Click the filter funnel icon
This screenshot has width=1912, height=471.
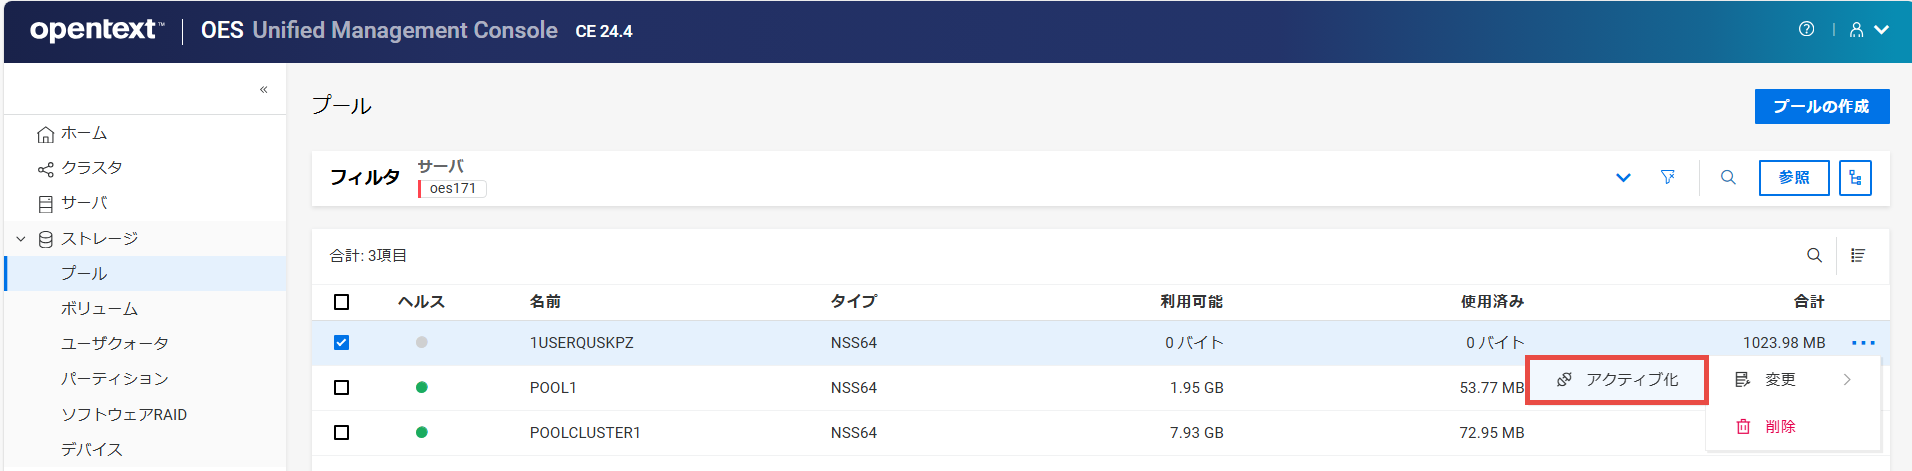point(1668,177)
